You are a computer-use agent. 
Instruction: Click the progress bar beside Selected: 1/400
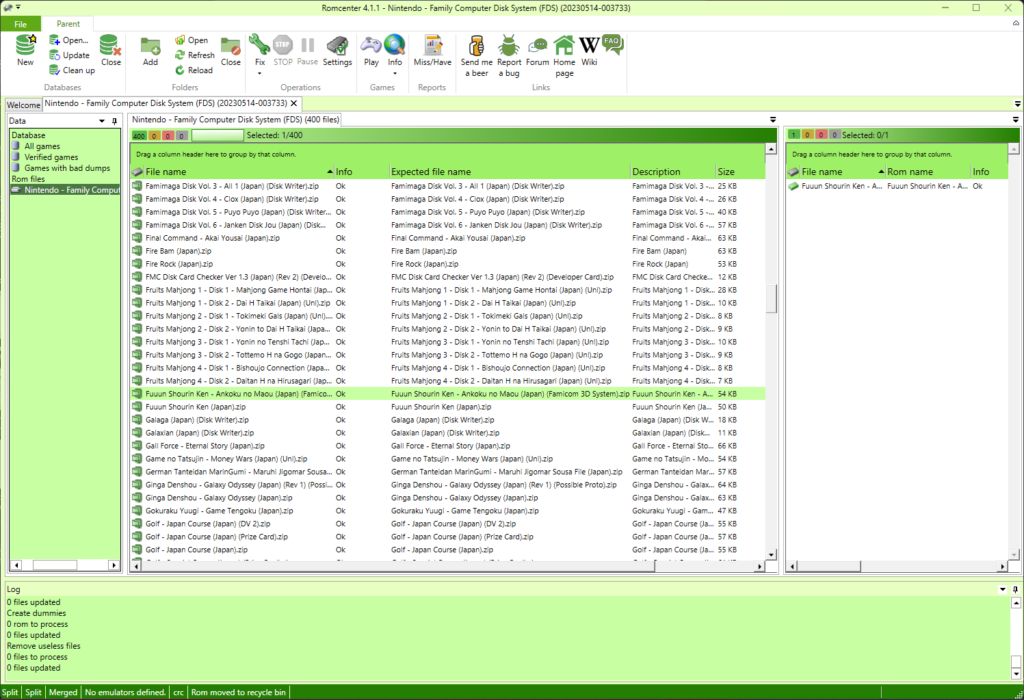(217, 135)
